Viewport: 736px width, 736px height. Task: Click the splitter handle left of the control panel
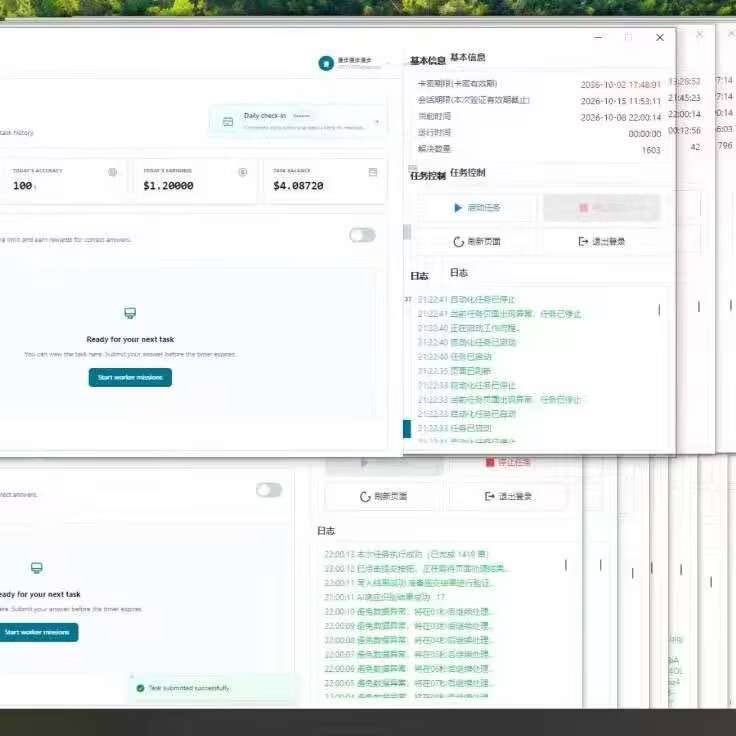(407, 232)
